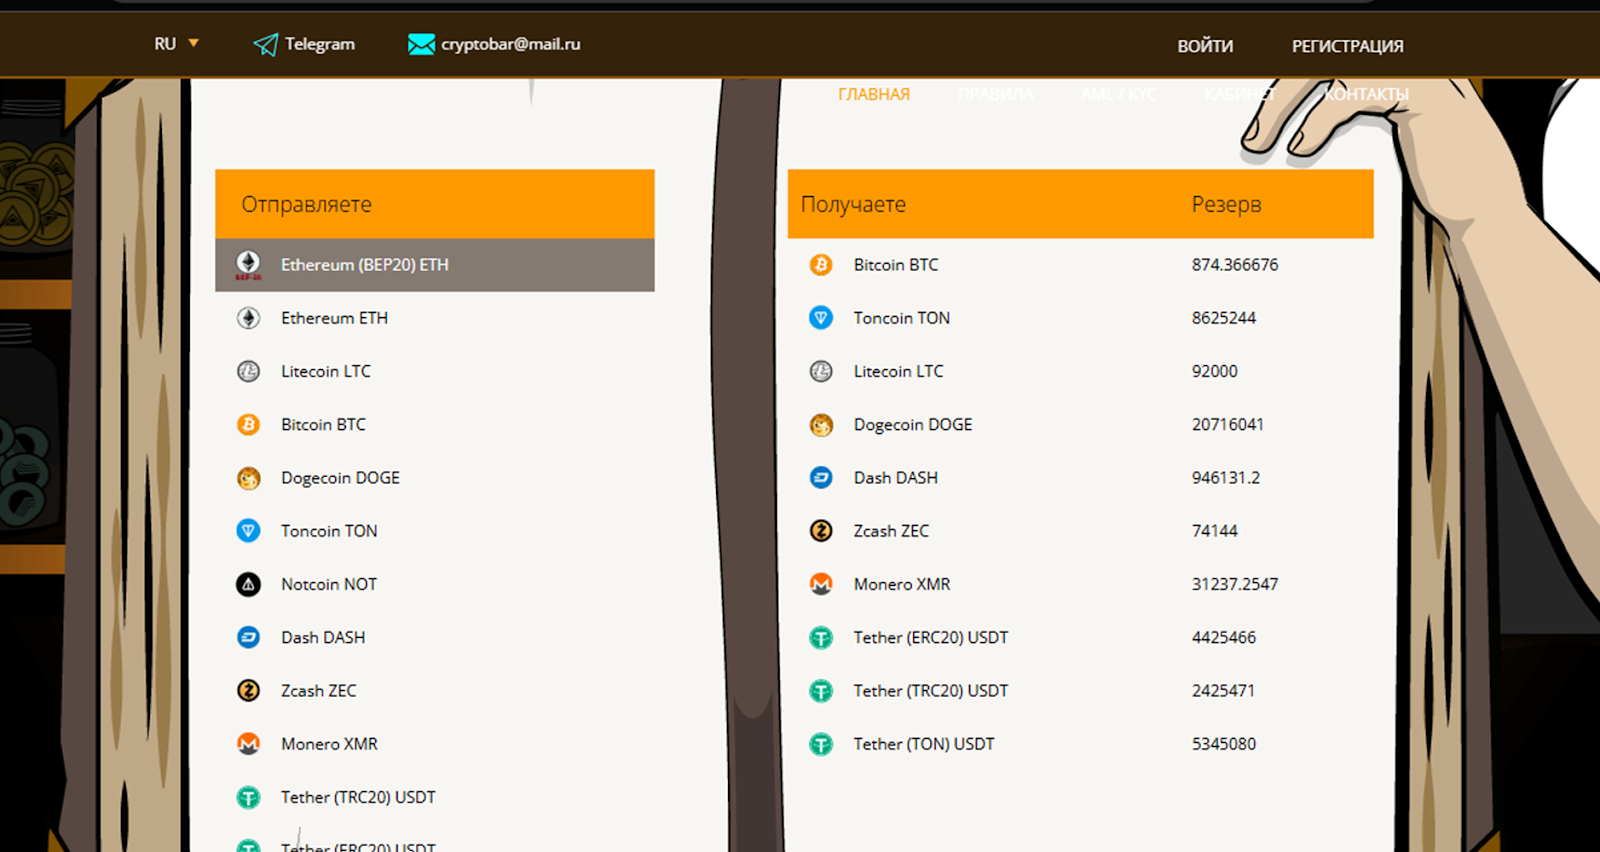Click Dogecoin icon in Получаете list
The width and height of the screenshot is (1600, 852).
click(821, 425)
